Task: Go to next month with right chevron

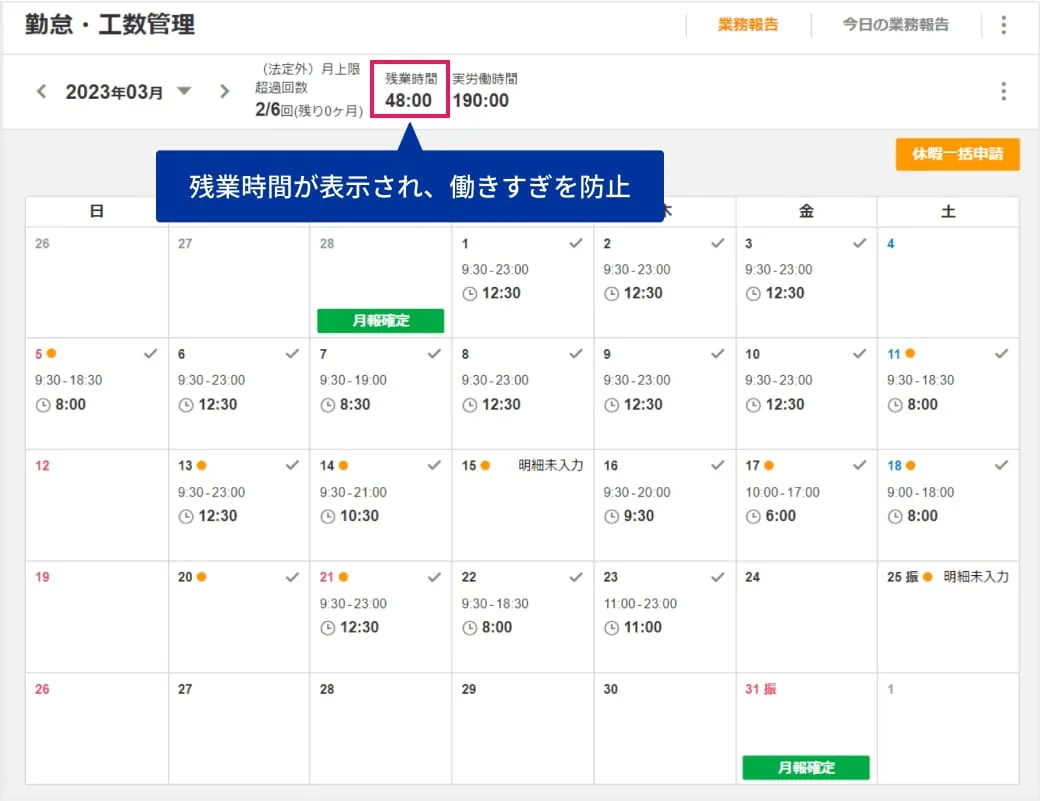Action: point(224,92)
